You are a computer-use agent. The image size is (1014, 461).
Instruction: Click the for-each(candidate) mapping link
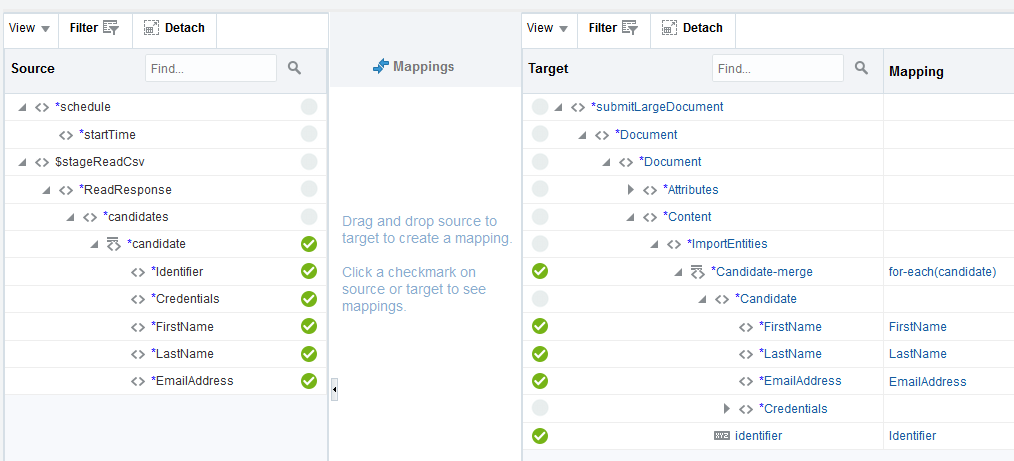[941, 272]
